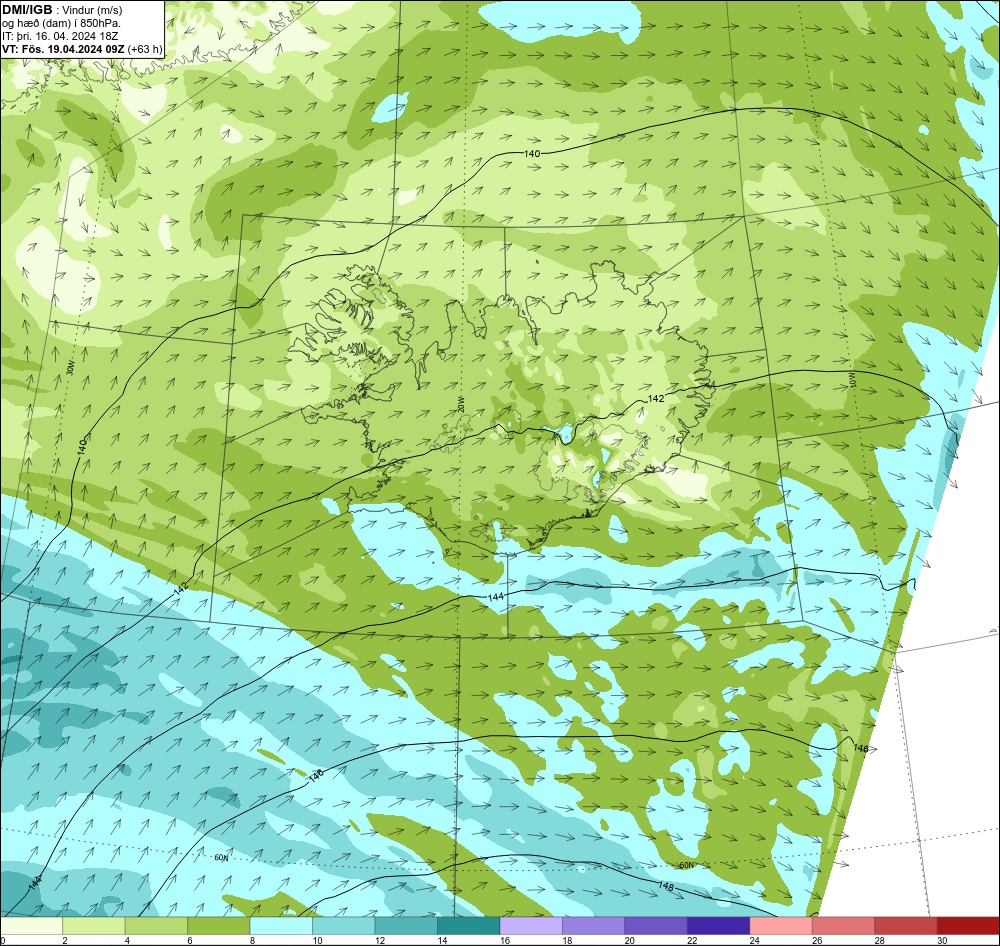1000x946 pixels.
Task: Click the 140 contour label near 30W meridian
Action: click(82, 446)
